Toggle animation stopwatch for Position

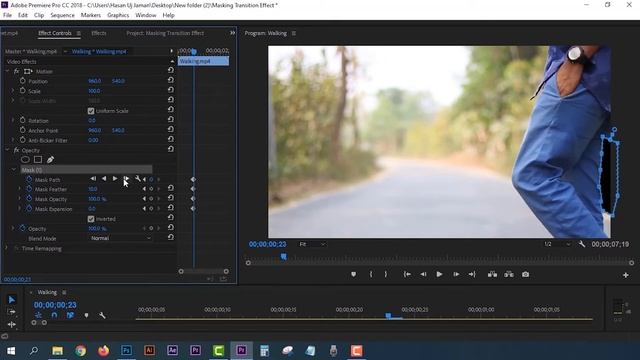coord(22,81)
